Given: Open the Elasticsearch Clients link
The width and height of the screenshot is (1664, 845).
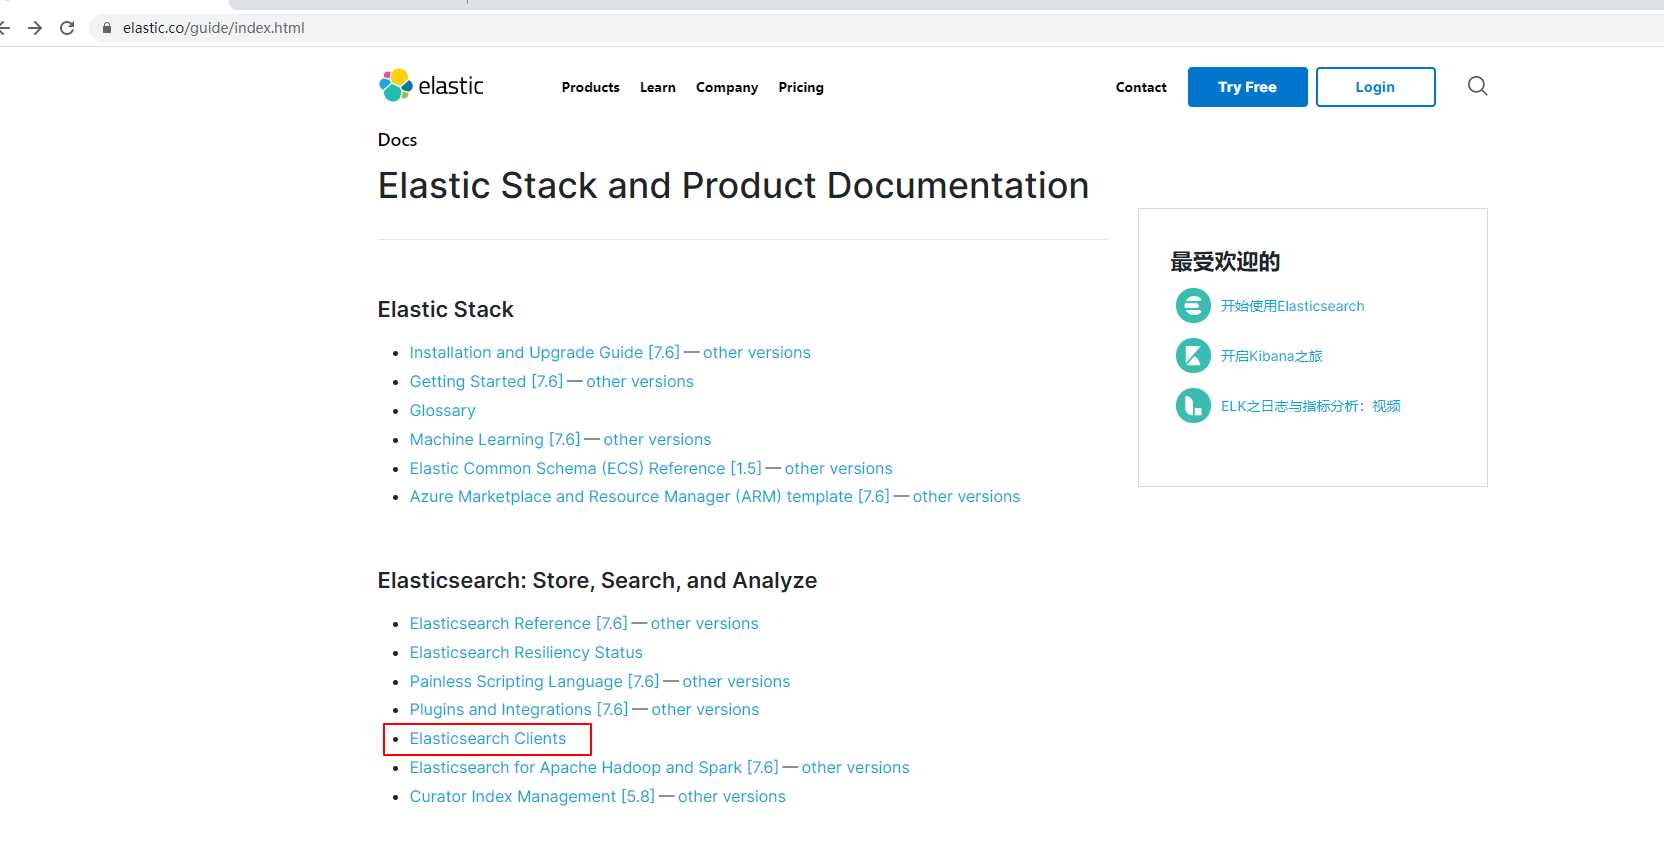Looking at the screenshot, I should pyautogui.click(x=487, y=738).
